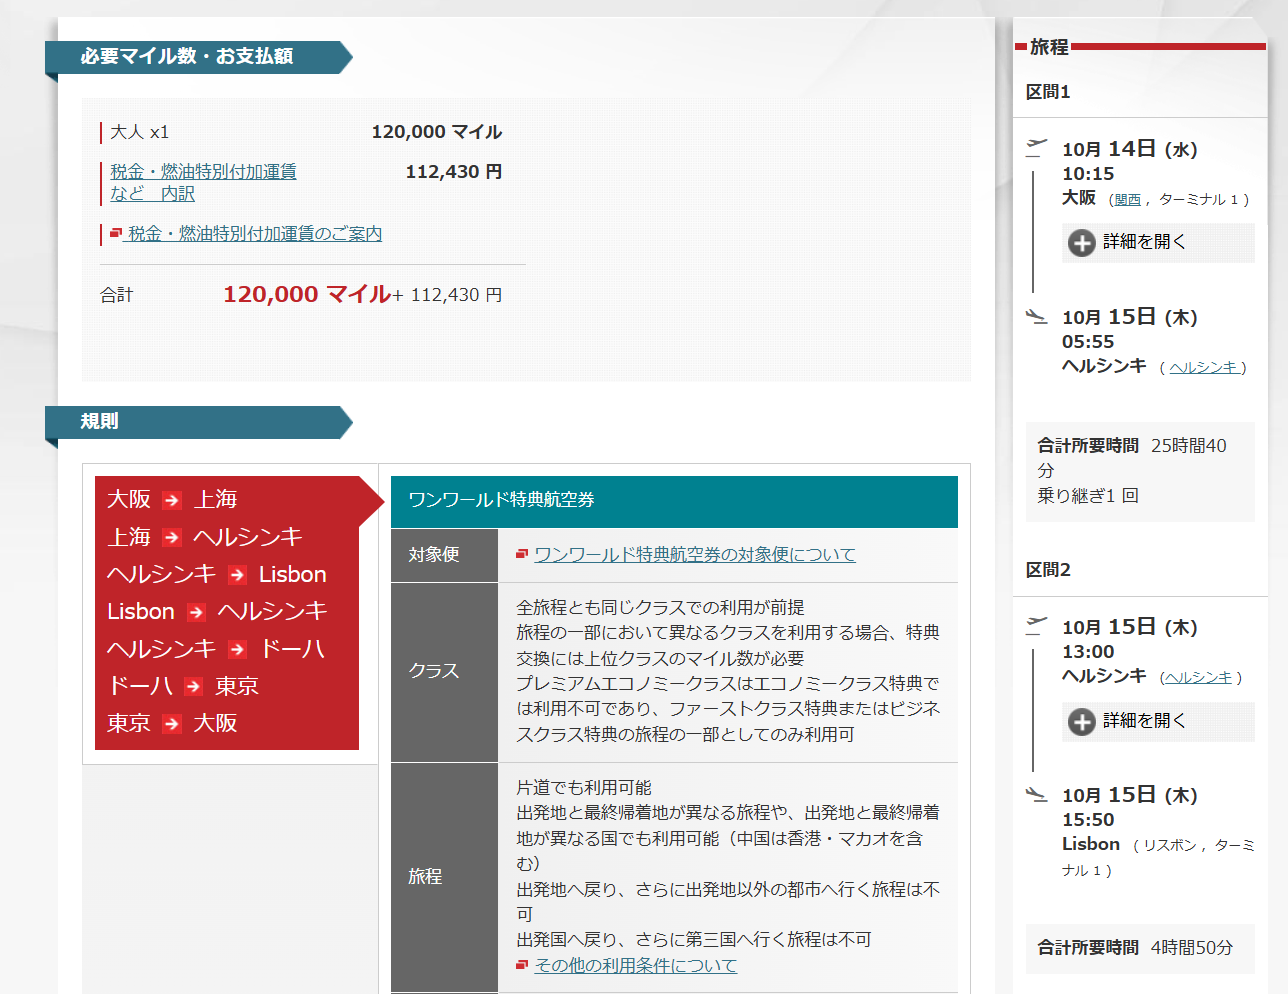Open ワンワールド特典航空券の対象便について link
Viewport: 1288px width, 994px height.
point(694,555)
